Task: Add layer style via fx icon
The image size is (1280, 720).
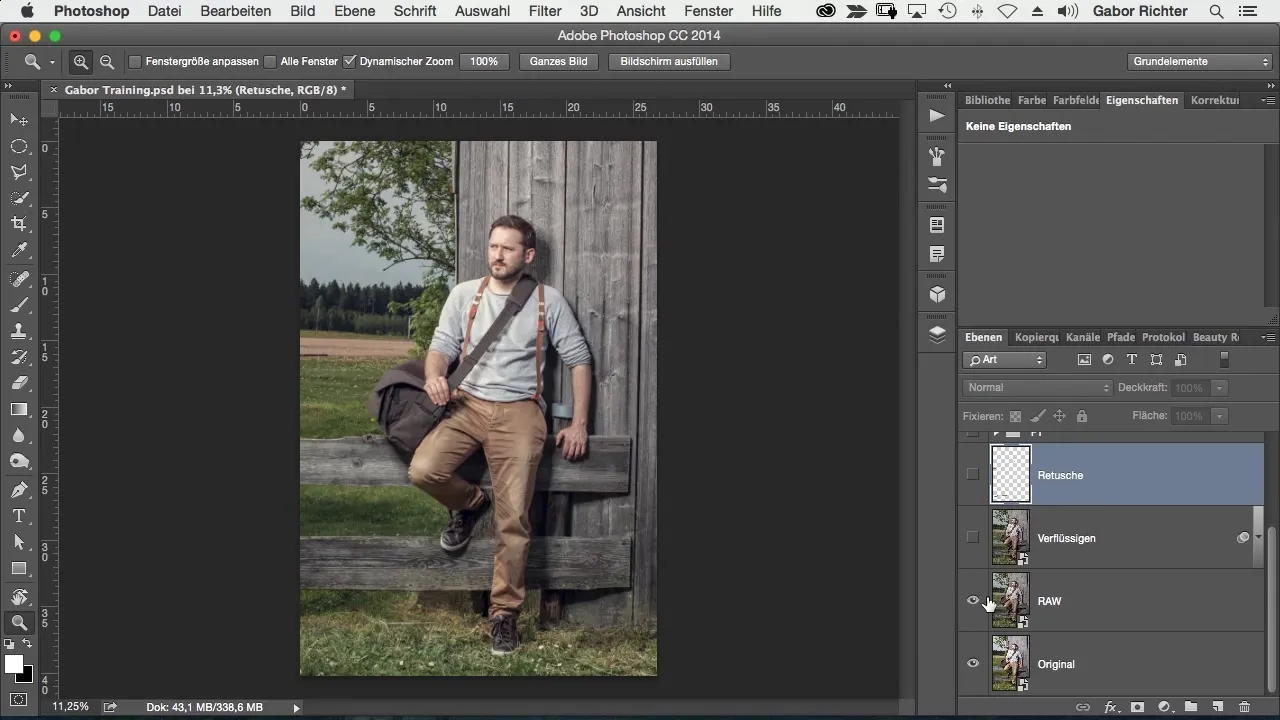Action: click(x=1110, y=707)
